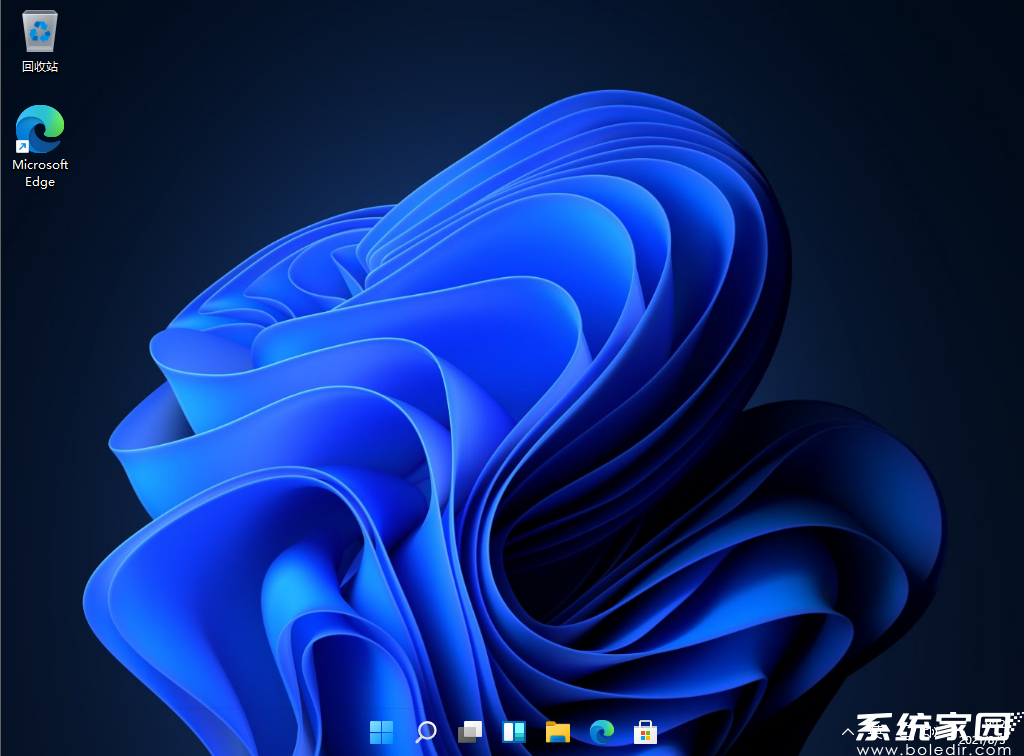The width and height of the screenshot is (1024, 756).
Task: Expand the system tray hidden icons chevron
Action: pos(848,732)
